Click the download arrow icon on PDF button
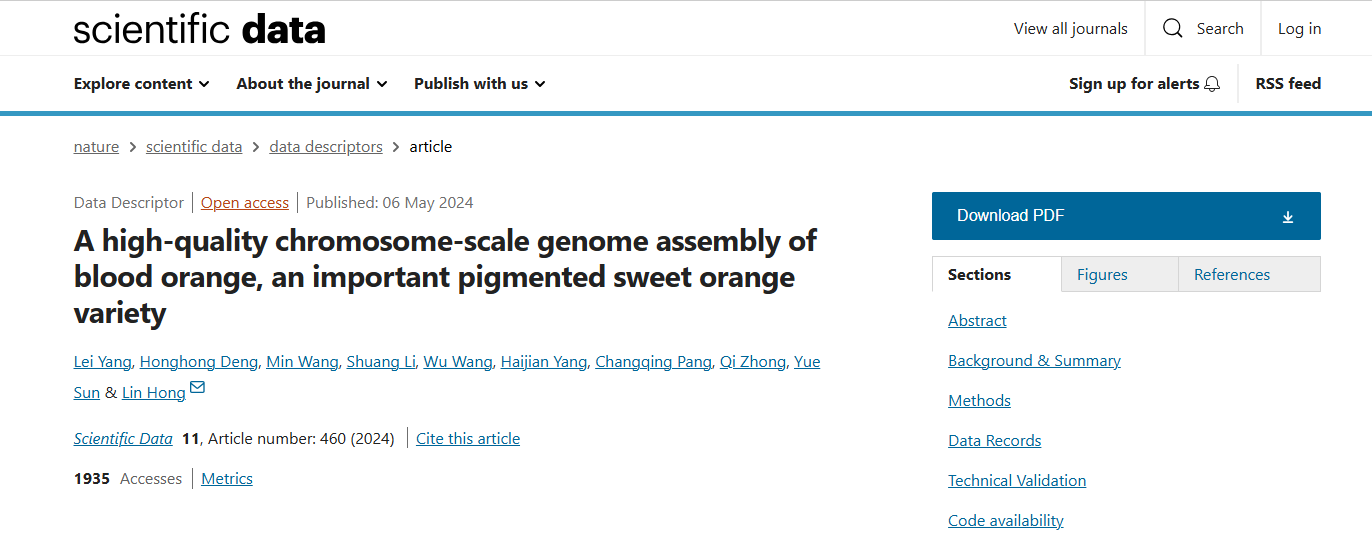1372x535 pixels. click(1288, 217)
